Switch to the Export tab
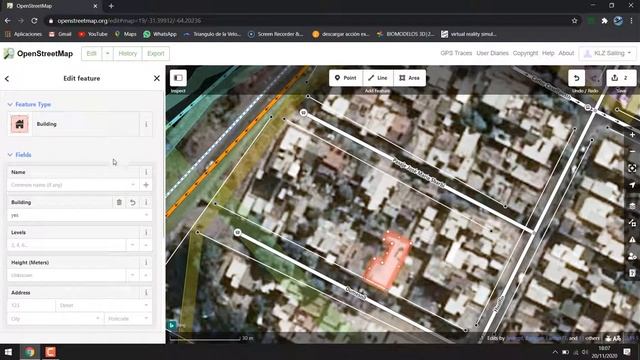The width and height of the screenshot is (640, 360). tap(156, 53)
